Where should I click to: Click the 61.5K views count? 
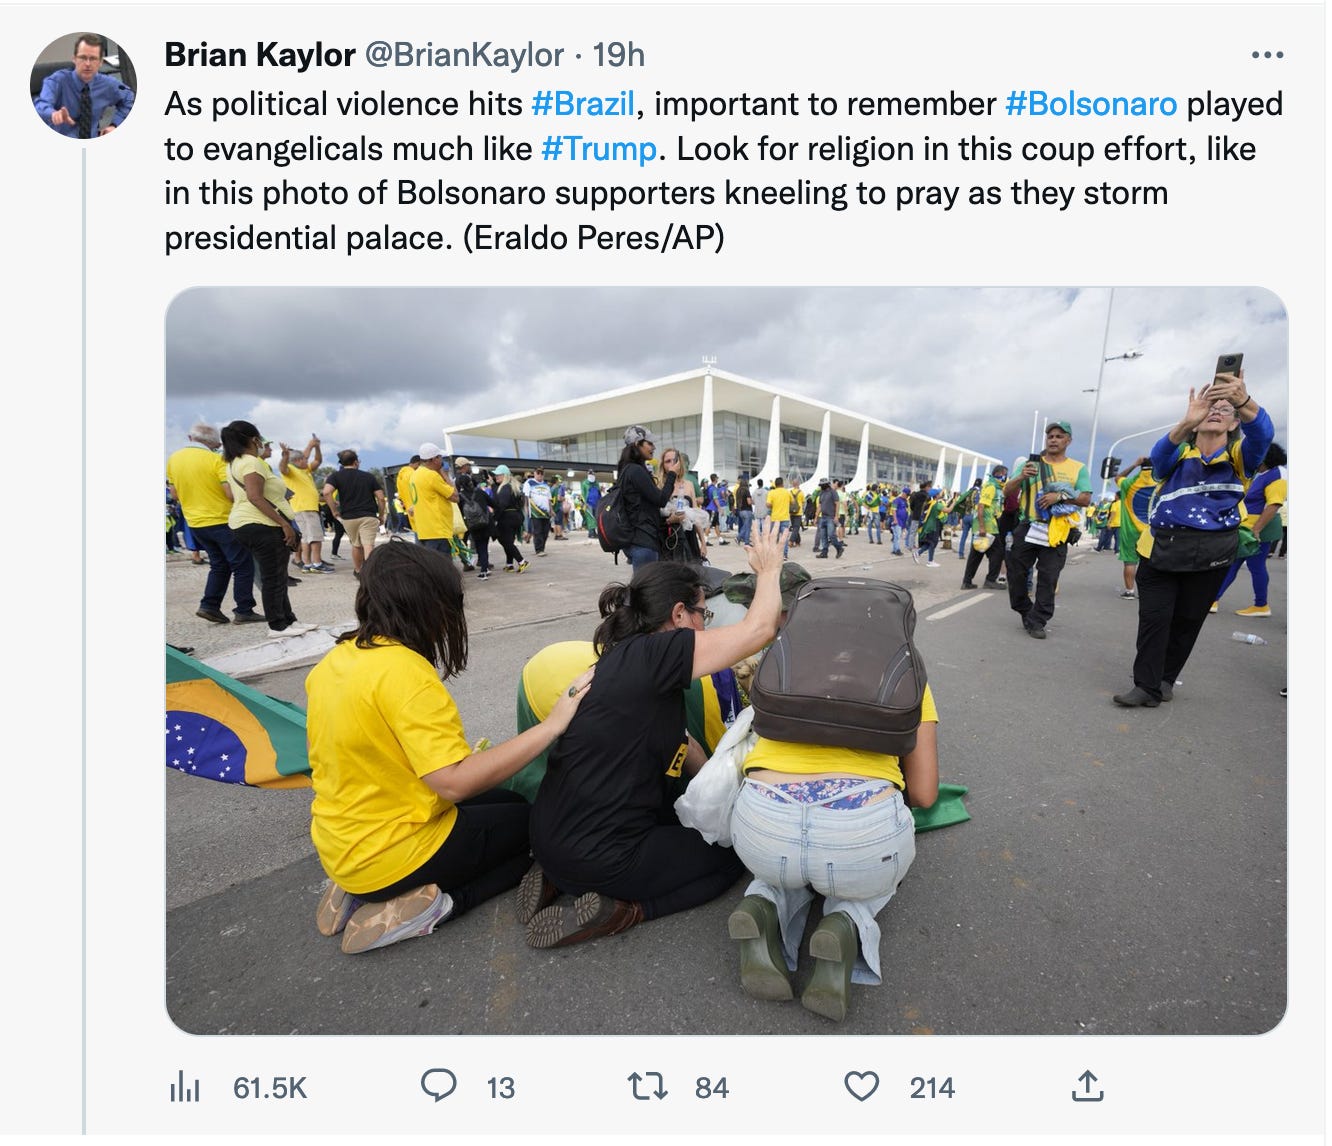click(x=270, y=1087)
